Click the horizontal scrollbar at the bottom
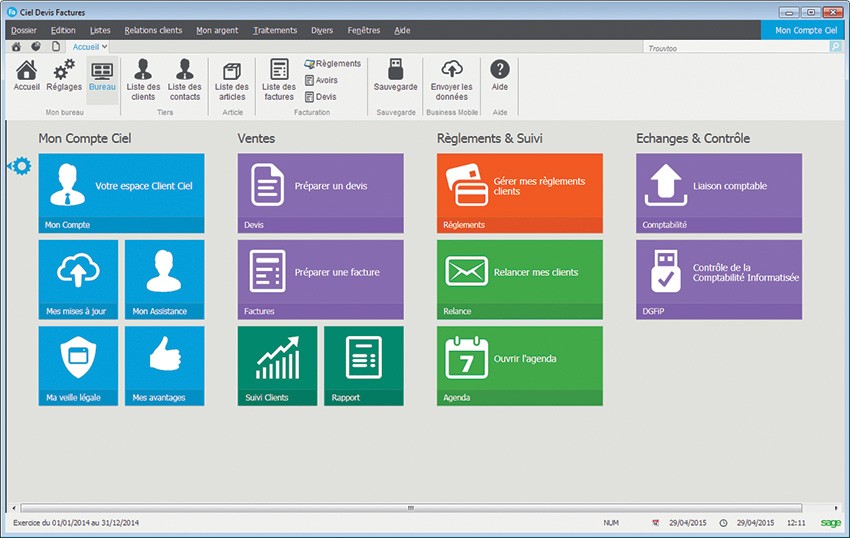 (x=410, y=508)
